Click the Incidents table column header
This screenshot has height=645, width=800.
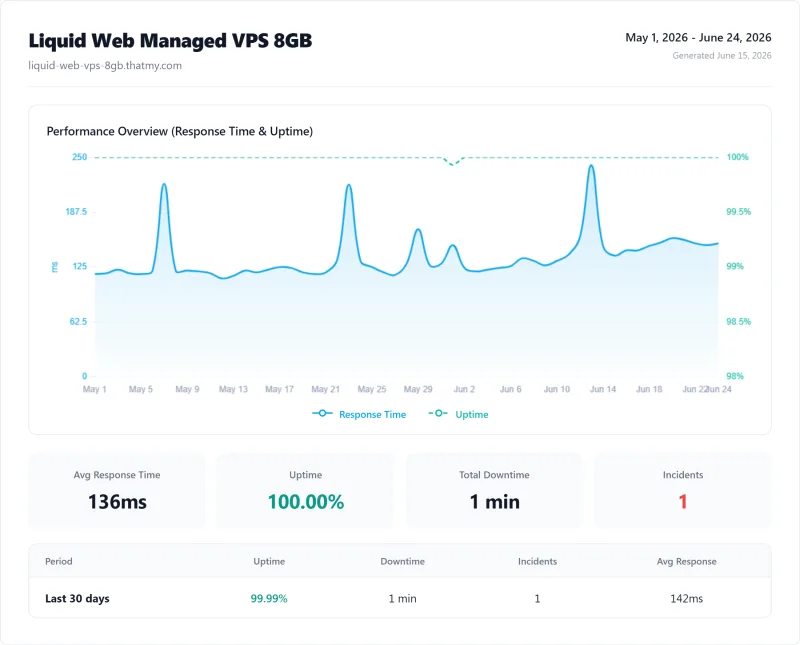537,561
